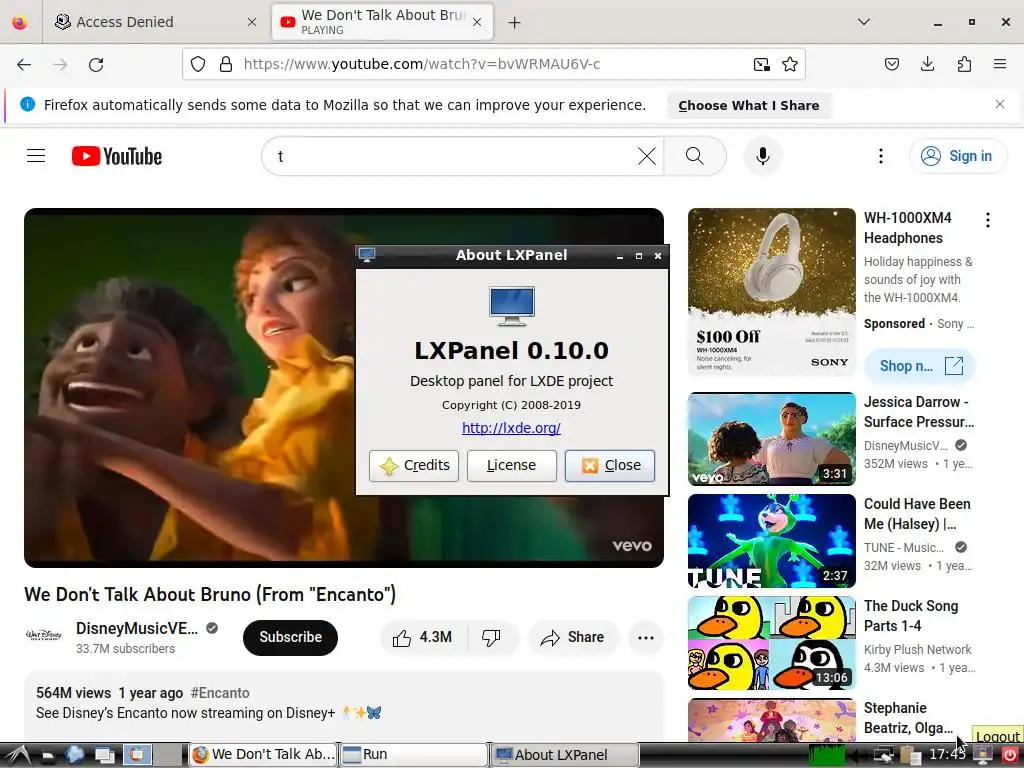This screenshot has height=768, width=1024.
Task: Go back using Firefox back arrow
Action: (x=24, y=64)
